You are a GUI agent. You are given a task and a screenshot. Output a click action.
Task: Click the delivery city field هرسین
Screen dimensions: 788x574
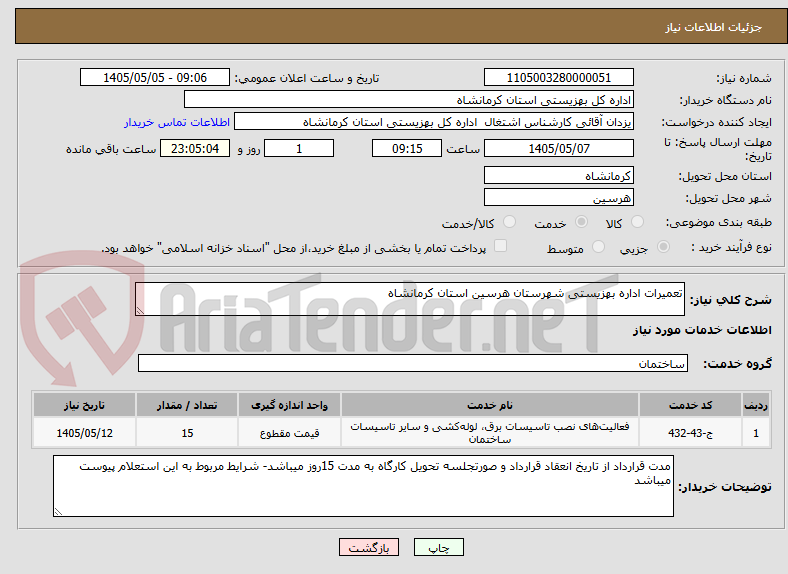click(x=558, y=197)
